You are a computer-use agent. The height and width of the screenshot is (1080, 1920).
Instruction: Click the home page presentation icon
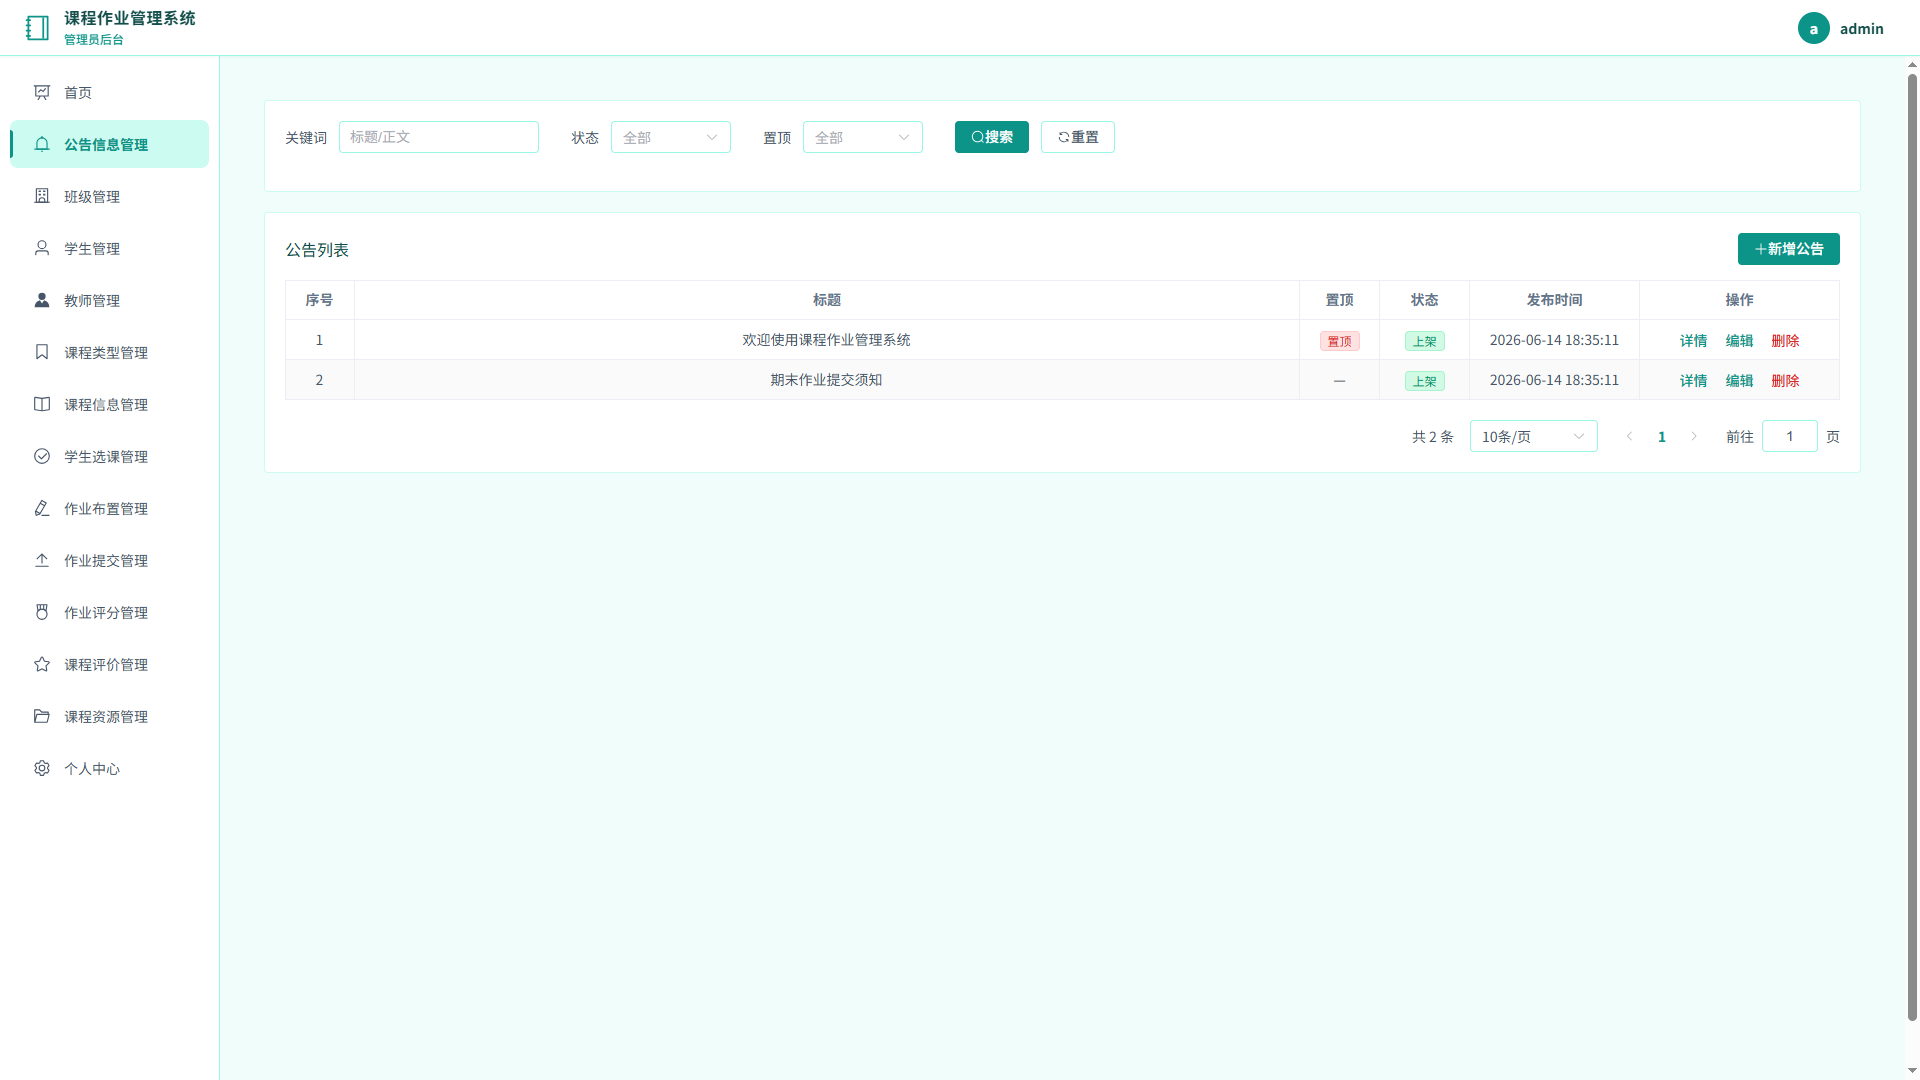[x=42, y=92]
